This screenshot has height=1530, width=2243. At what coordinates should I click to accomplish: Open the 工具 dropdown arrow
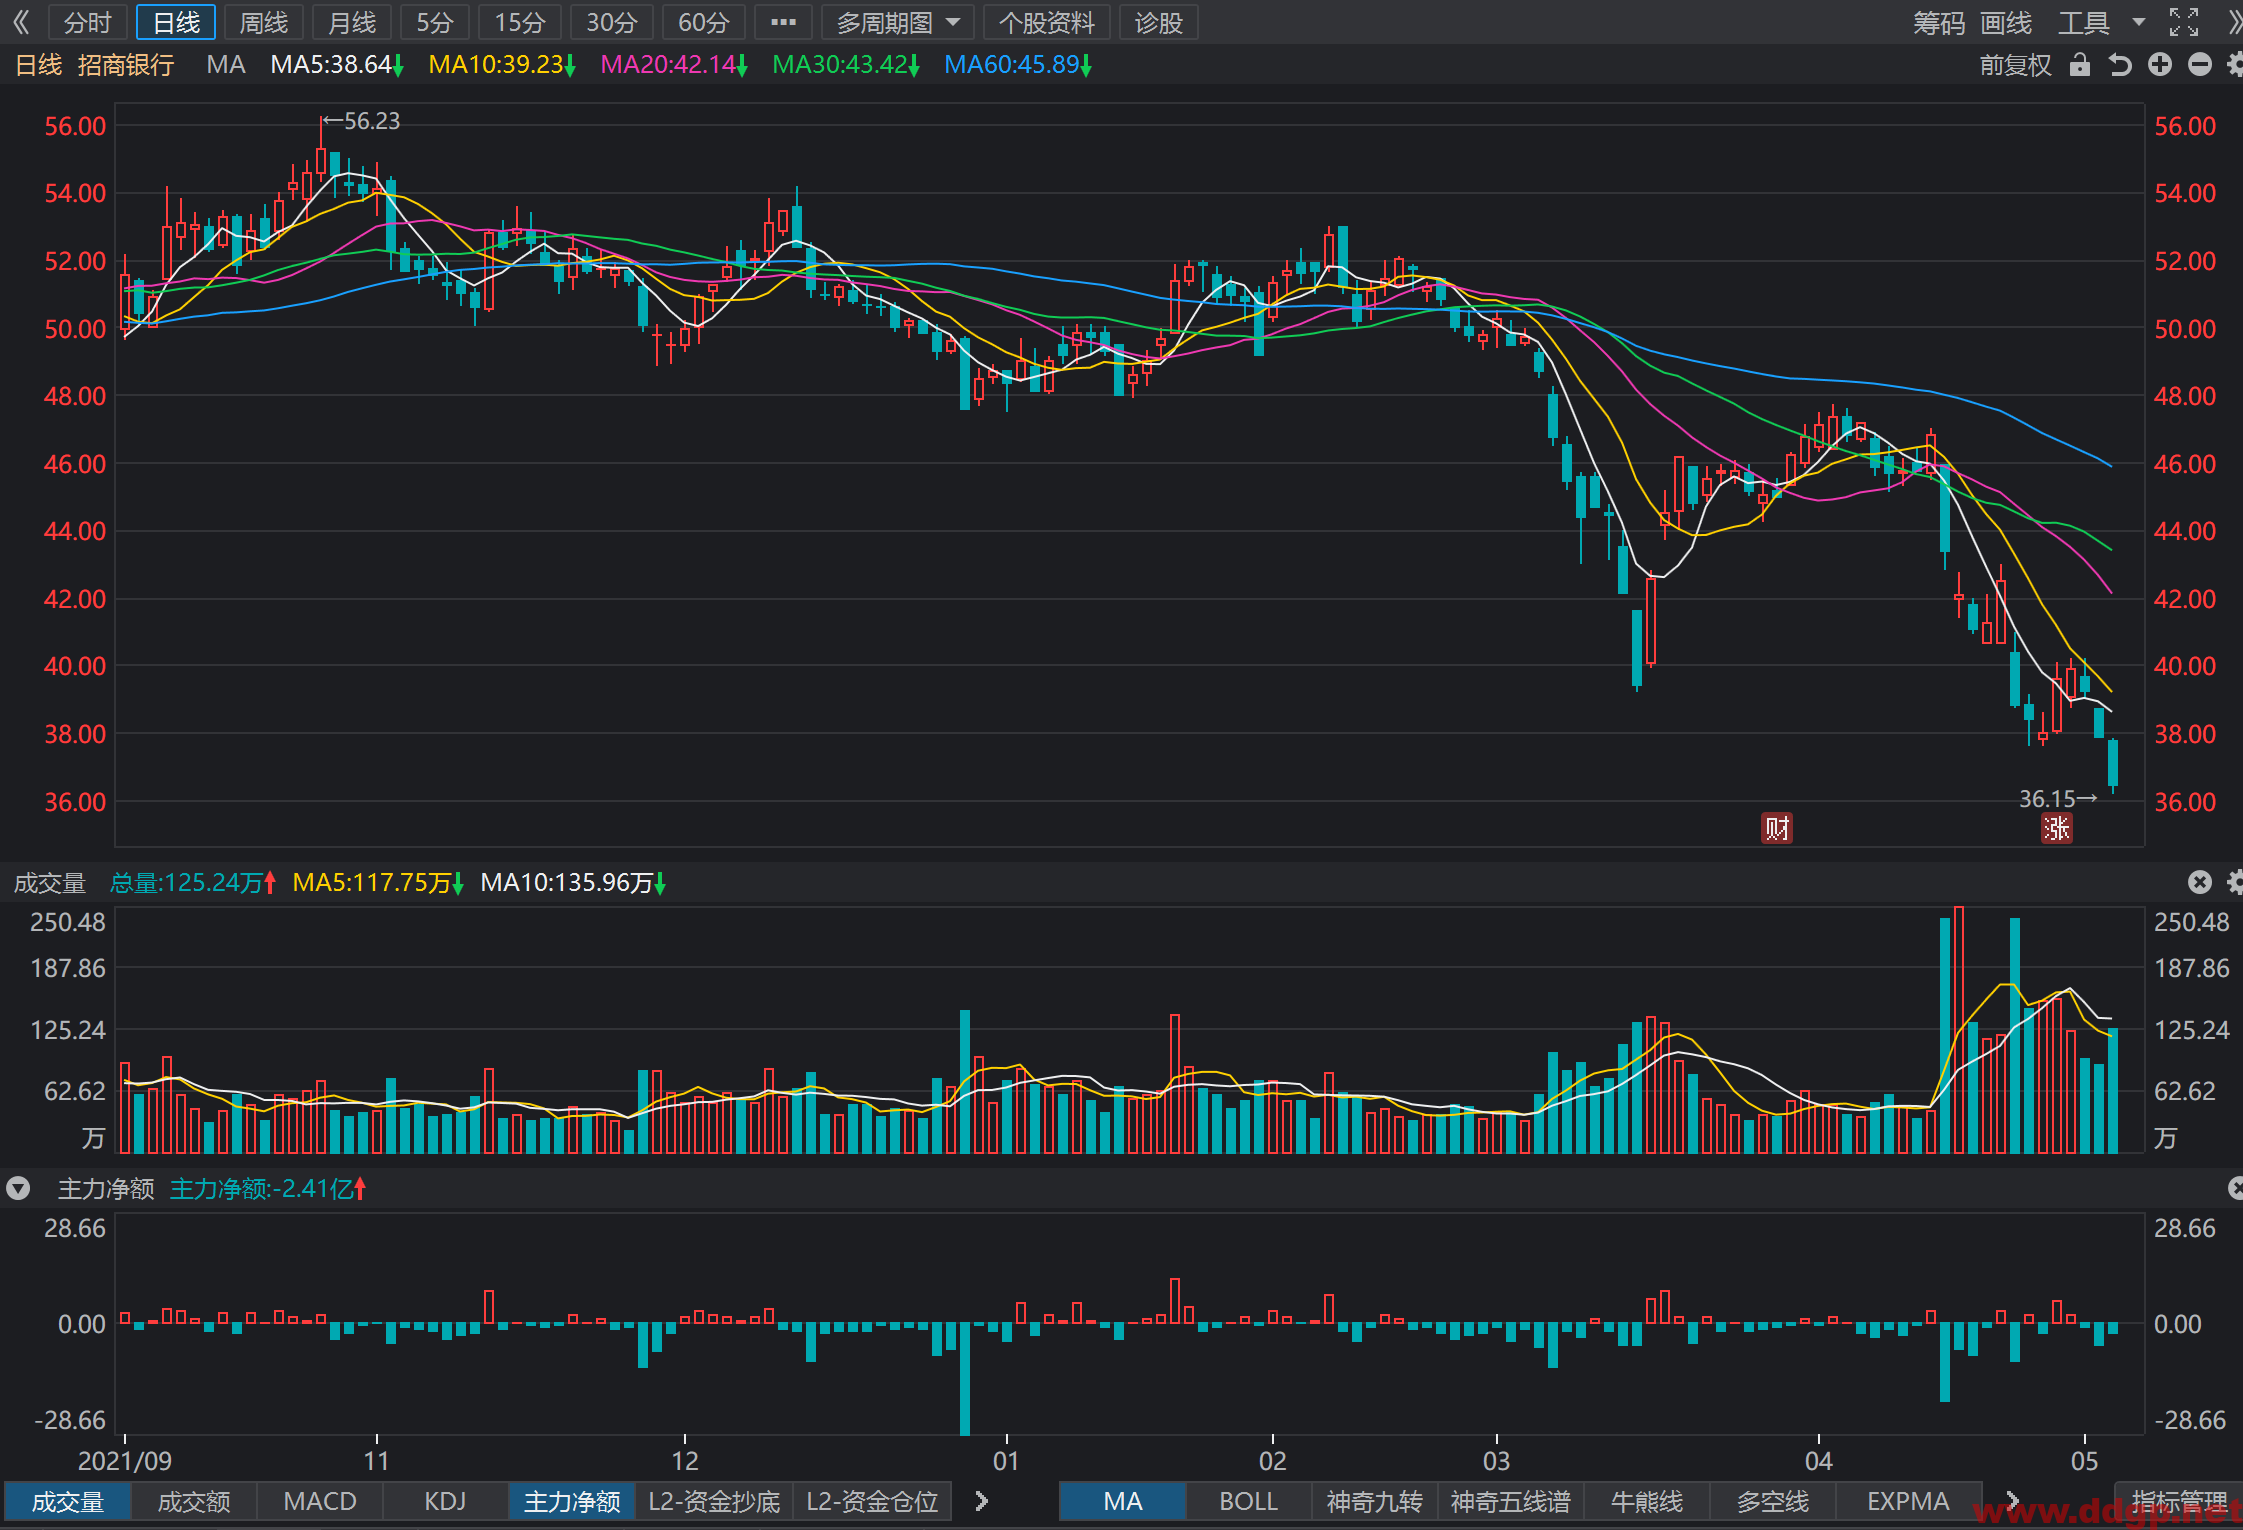(2139, 22)
